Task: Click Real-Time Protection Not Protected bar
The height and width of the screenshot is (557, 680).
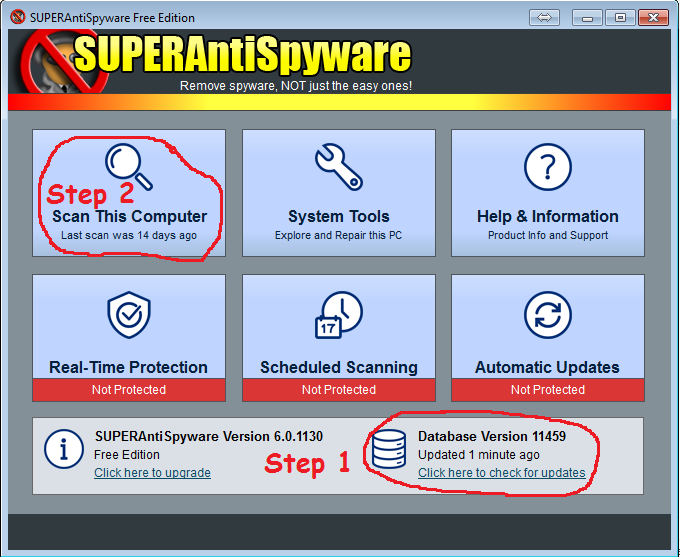Action: coord(129,389)
